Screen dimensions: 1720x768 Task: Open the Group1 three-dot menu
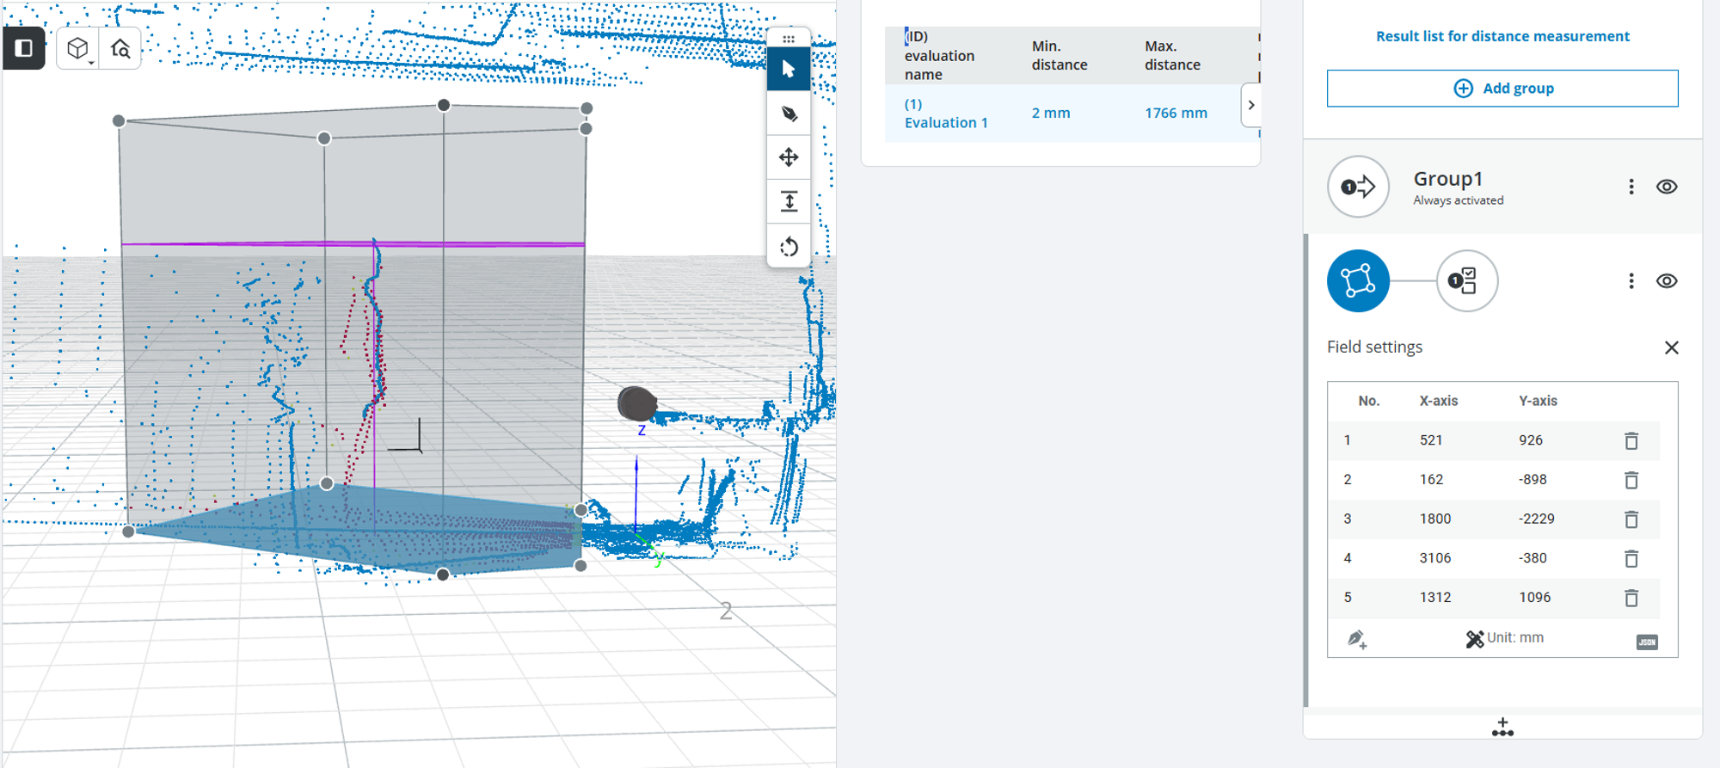point(1631,187)
